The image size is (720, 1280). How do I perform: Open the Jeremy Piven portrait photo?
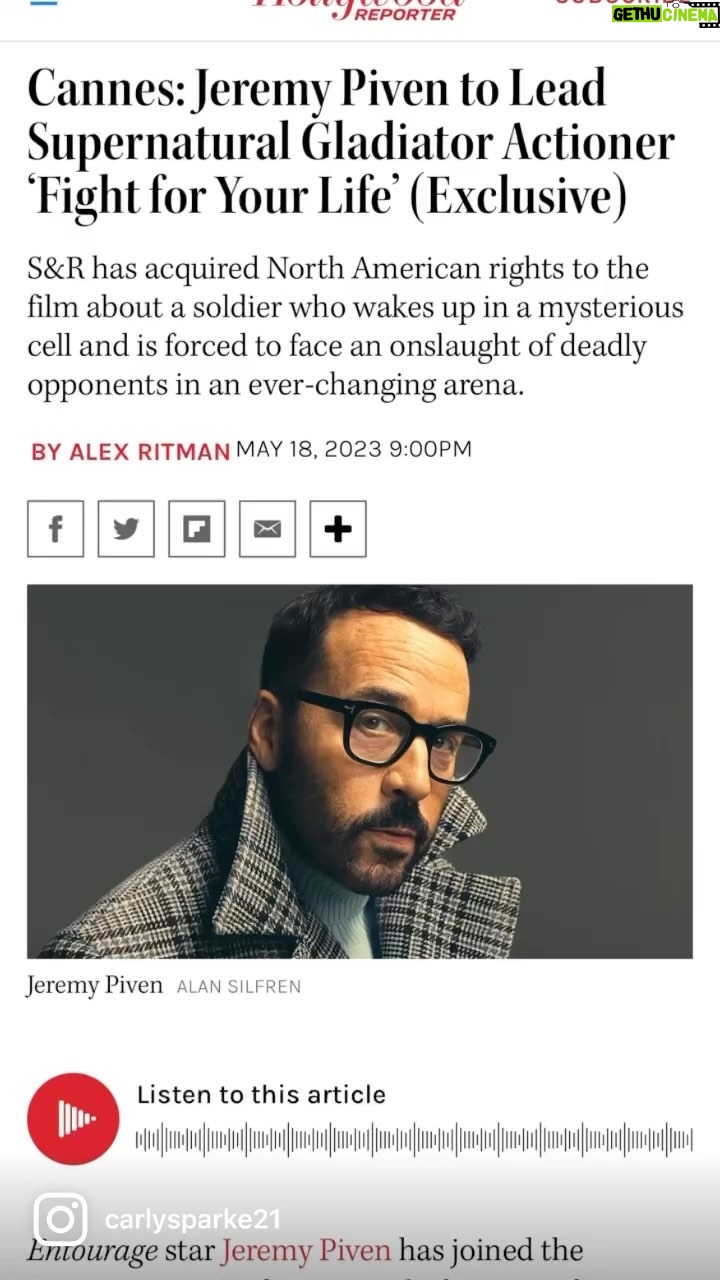point(360,772)
